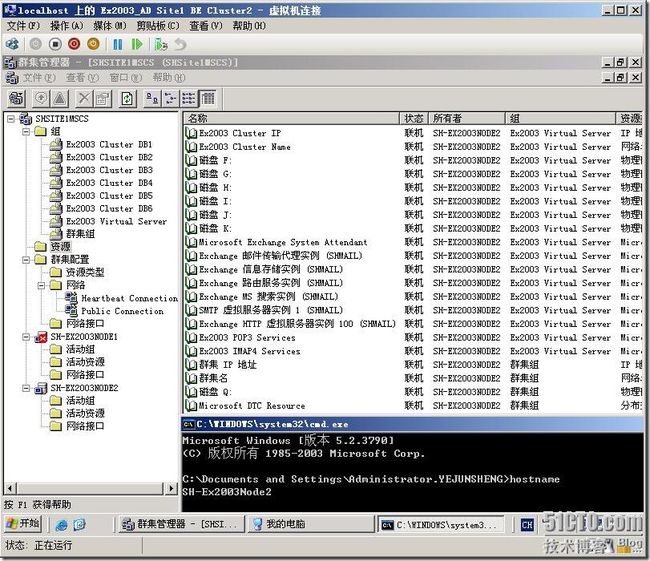Click the blue Pause VM icon
The image size is (650, 561).
point(118,44)
